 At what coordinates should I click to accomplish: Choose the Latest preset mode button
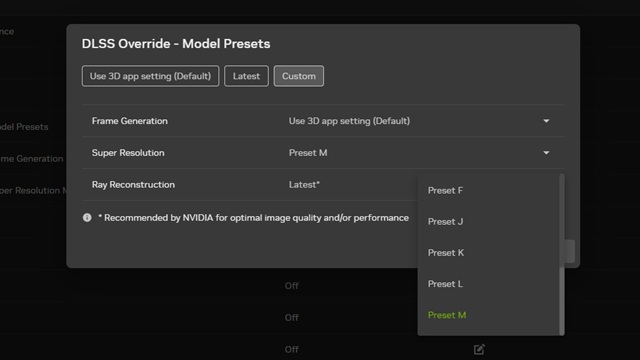(x=246, y=76)
